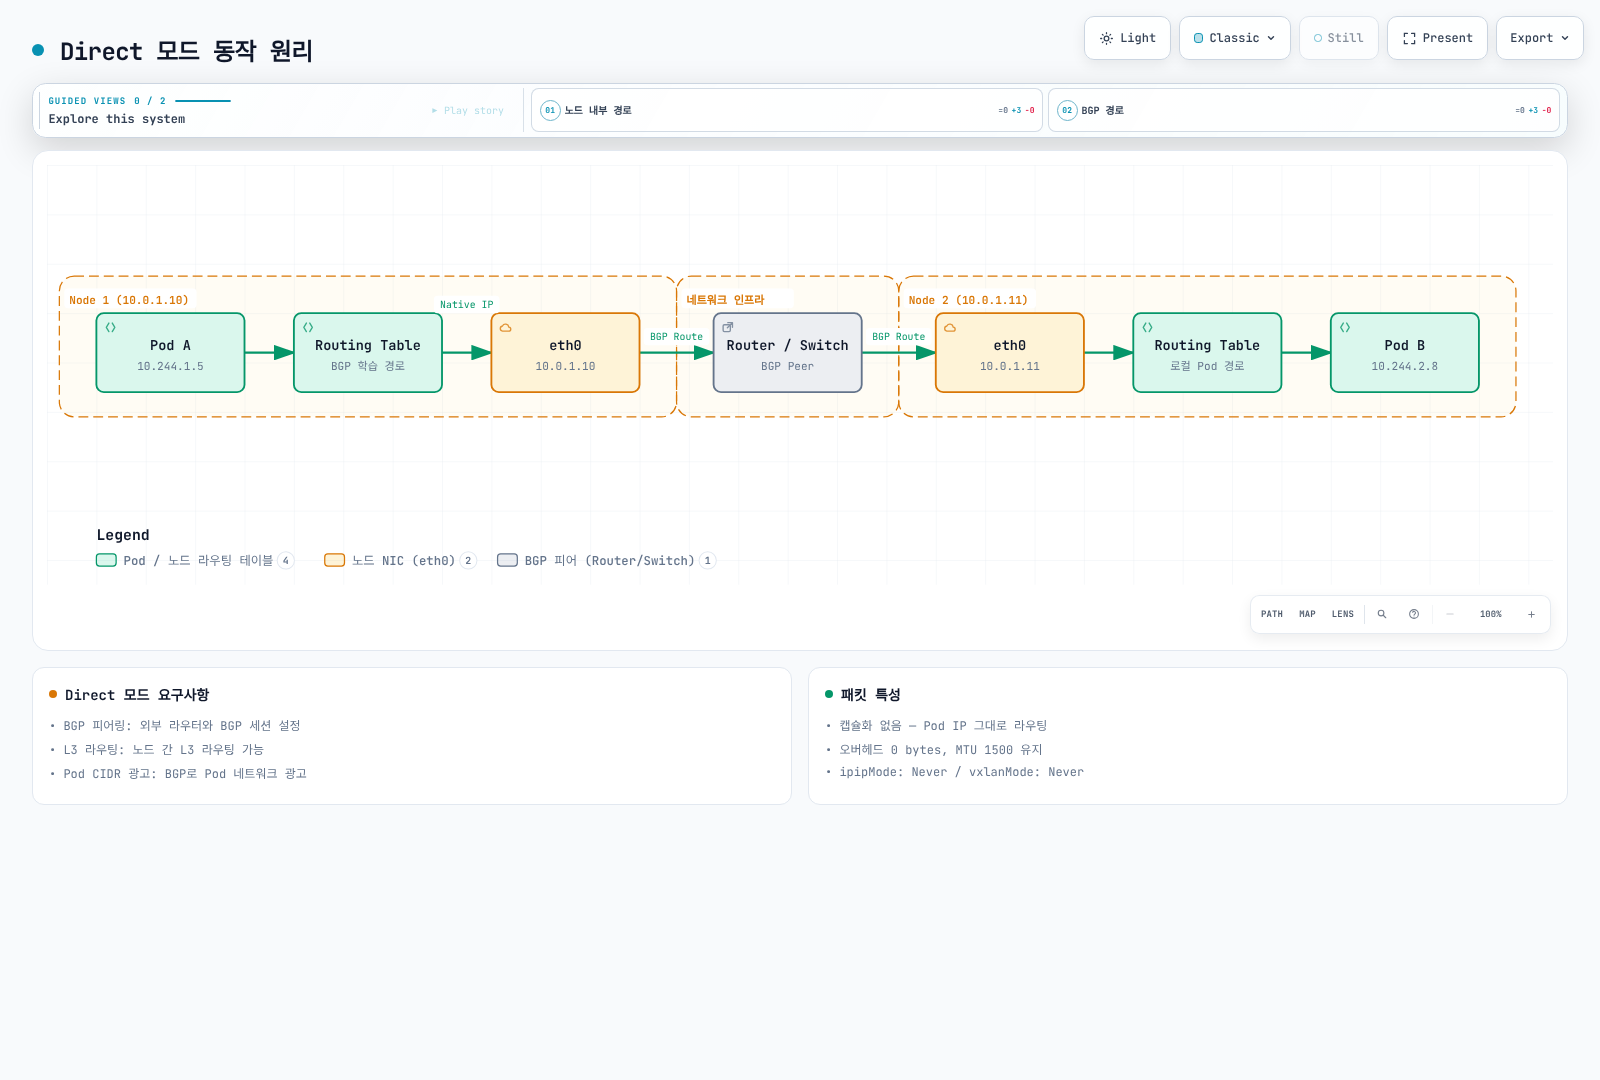This screenshot has height=1080, width=1600.
Task: Enter Present fullscreen mode
Action: click(x=1437, y=38)
